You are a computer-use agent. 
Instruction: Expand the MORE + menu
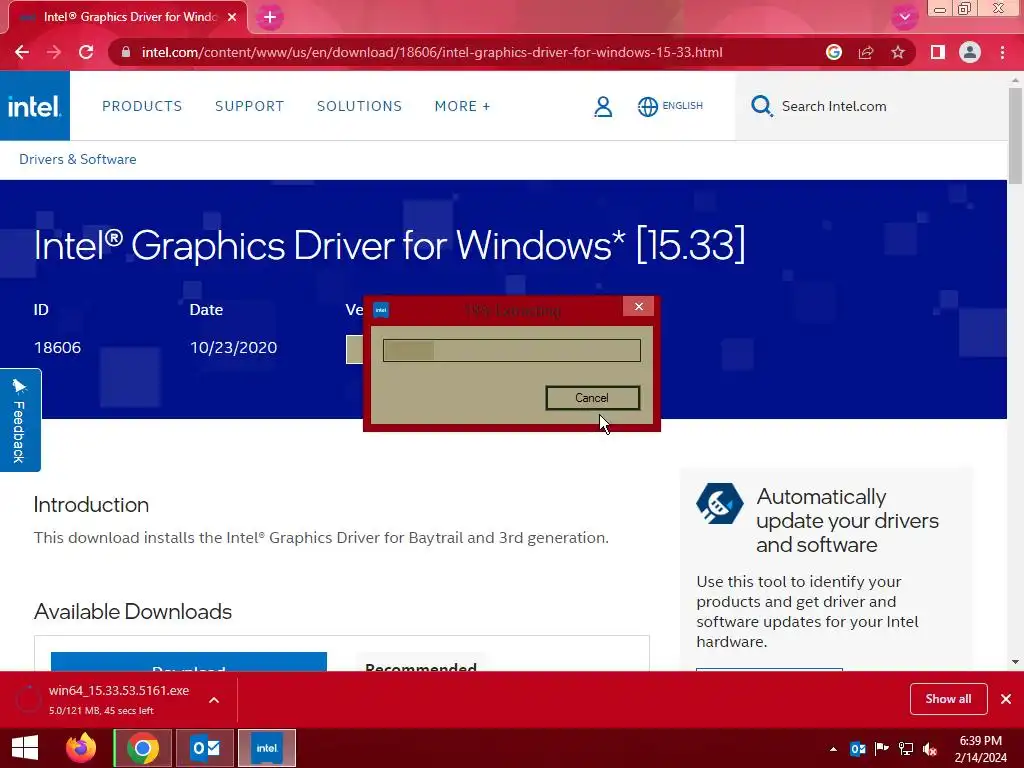point(462,106)
